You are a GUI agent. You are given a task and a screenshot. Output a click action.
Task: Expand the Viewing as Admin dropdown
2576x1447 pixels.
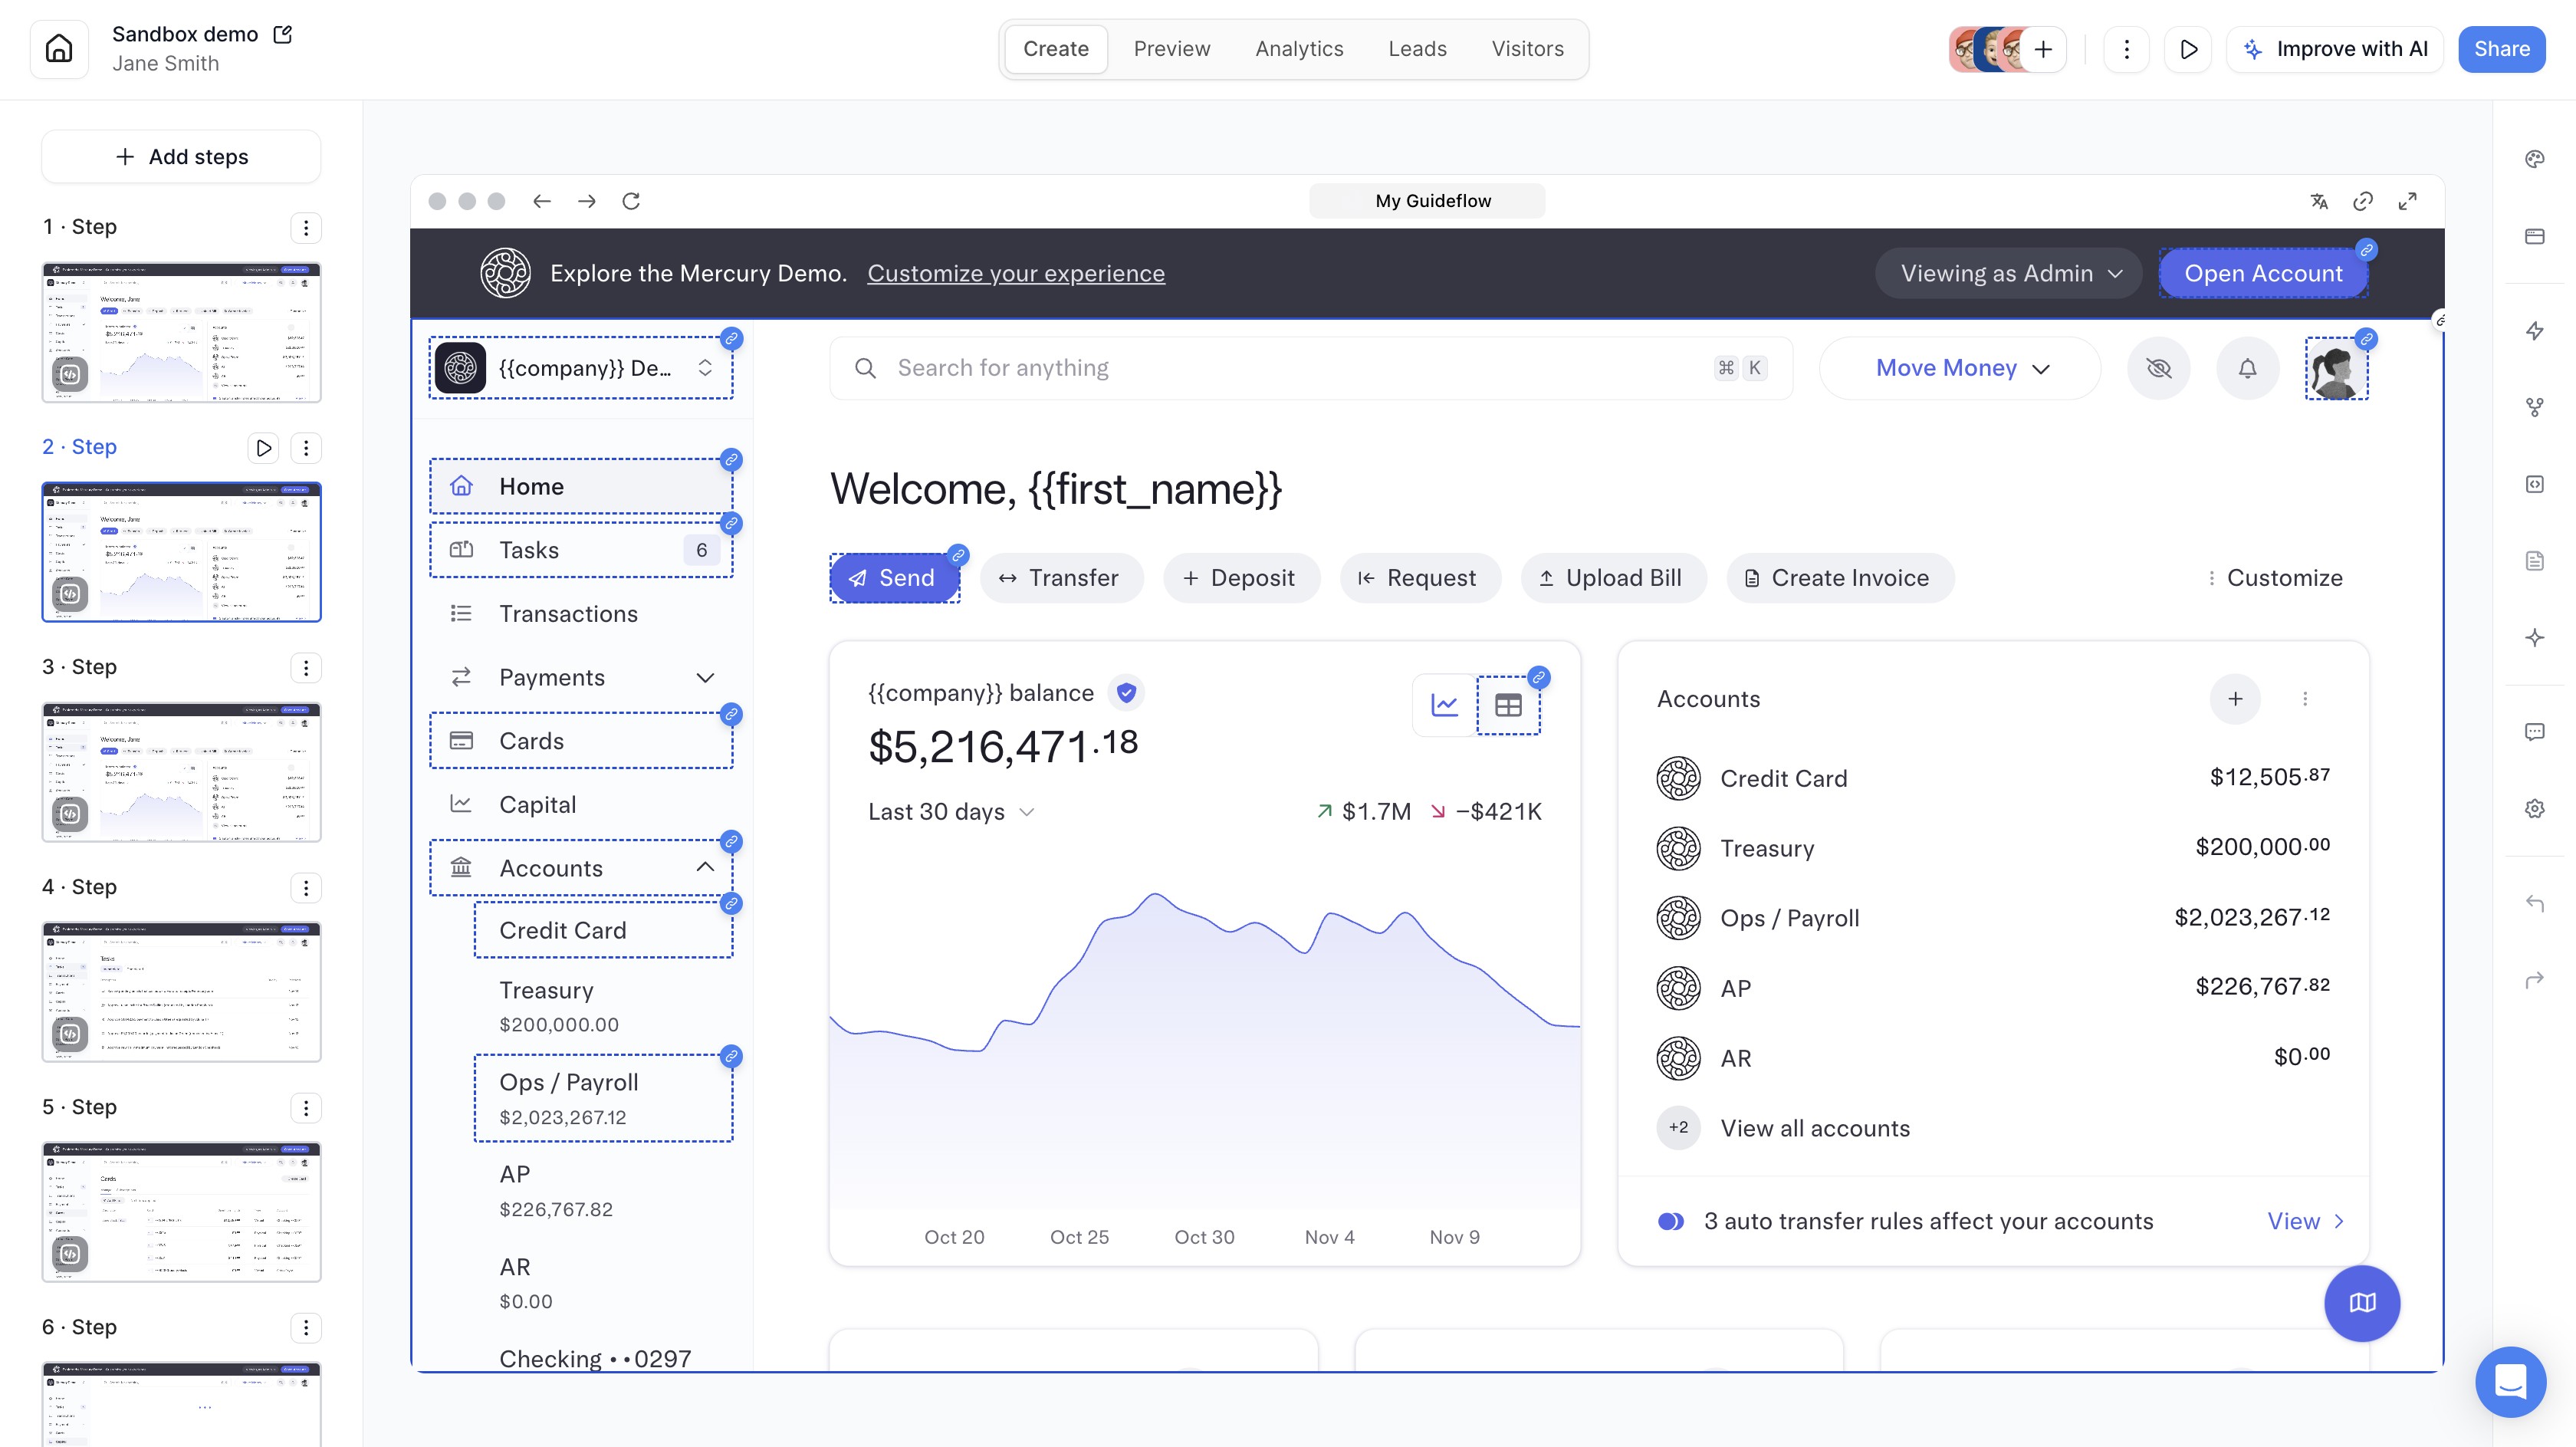click(2009, 273)
